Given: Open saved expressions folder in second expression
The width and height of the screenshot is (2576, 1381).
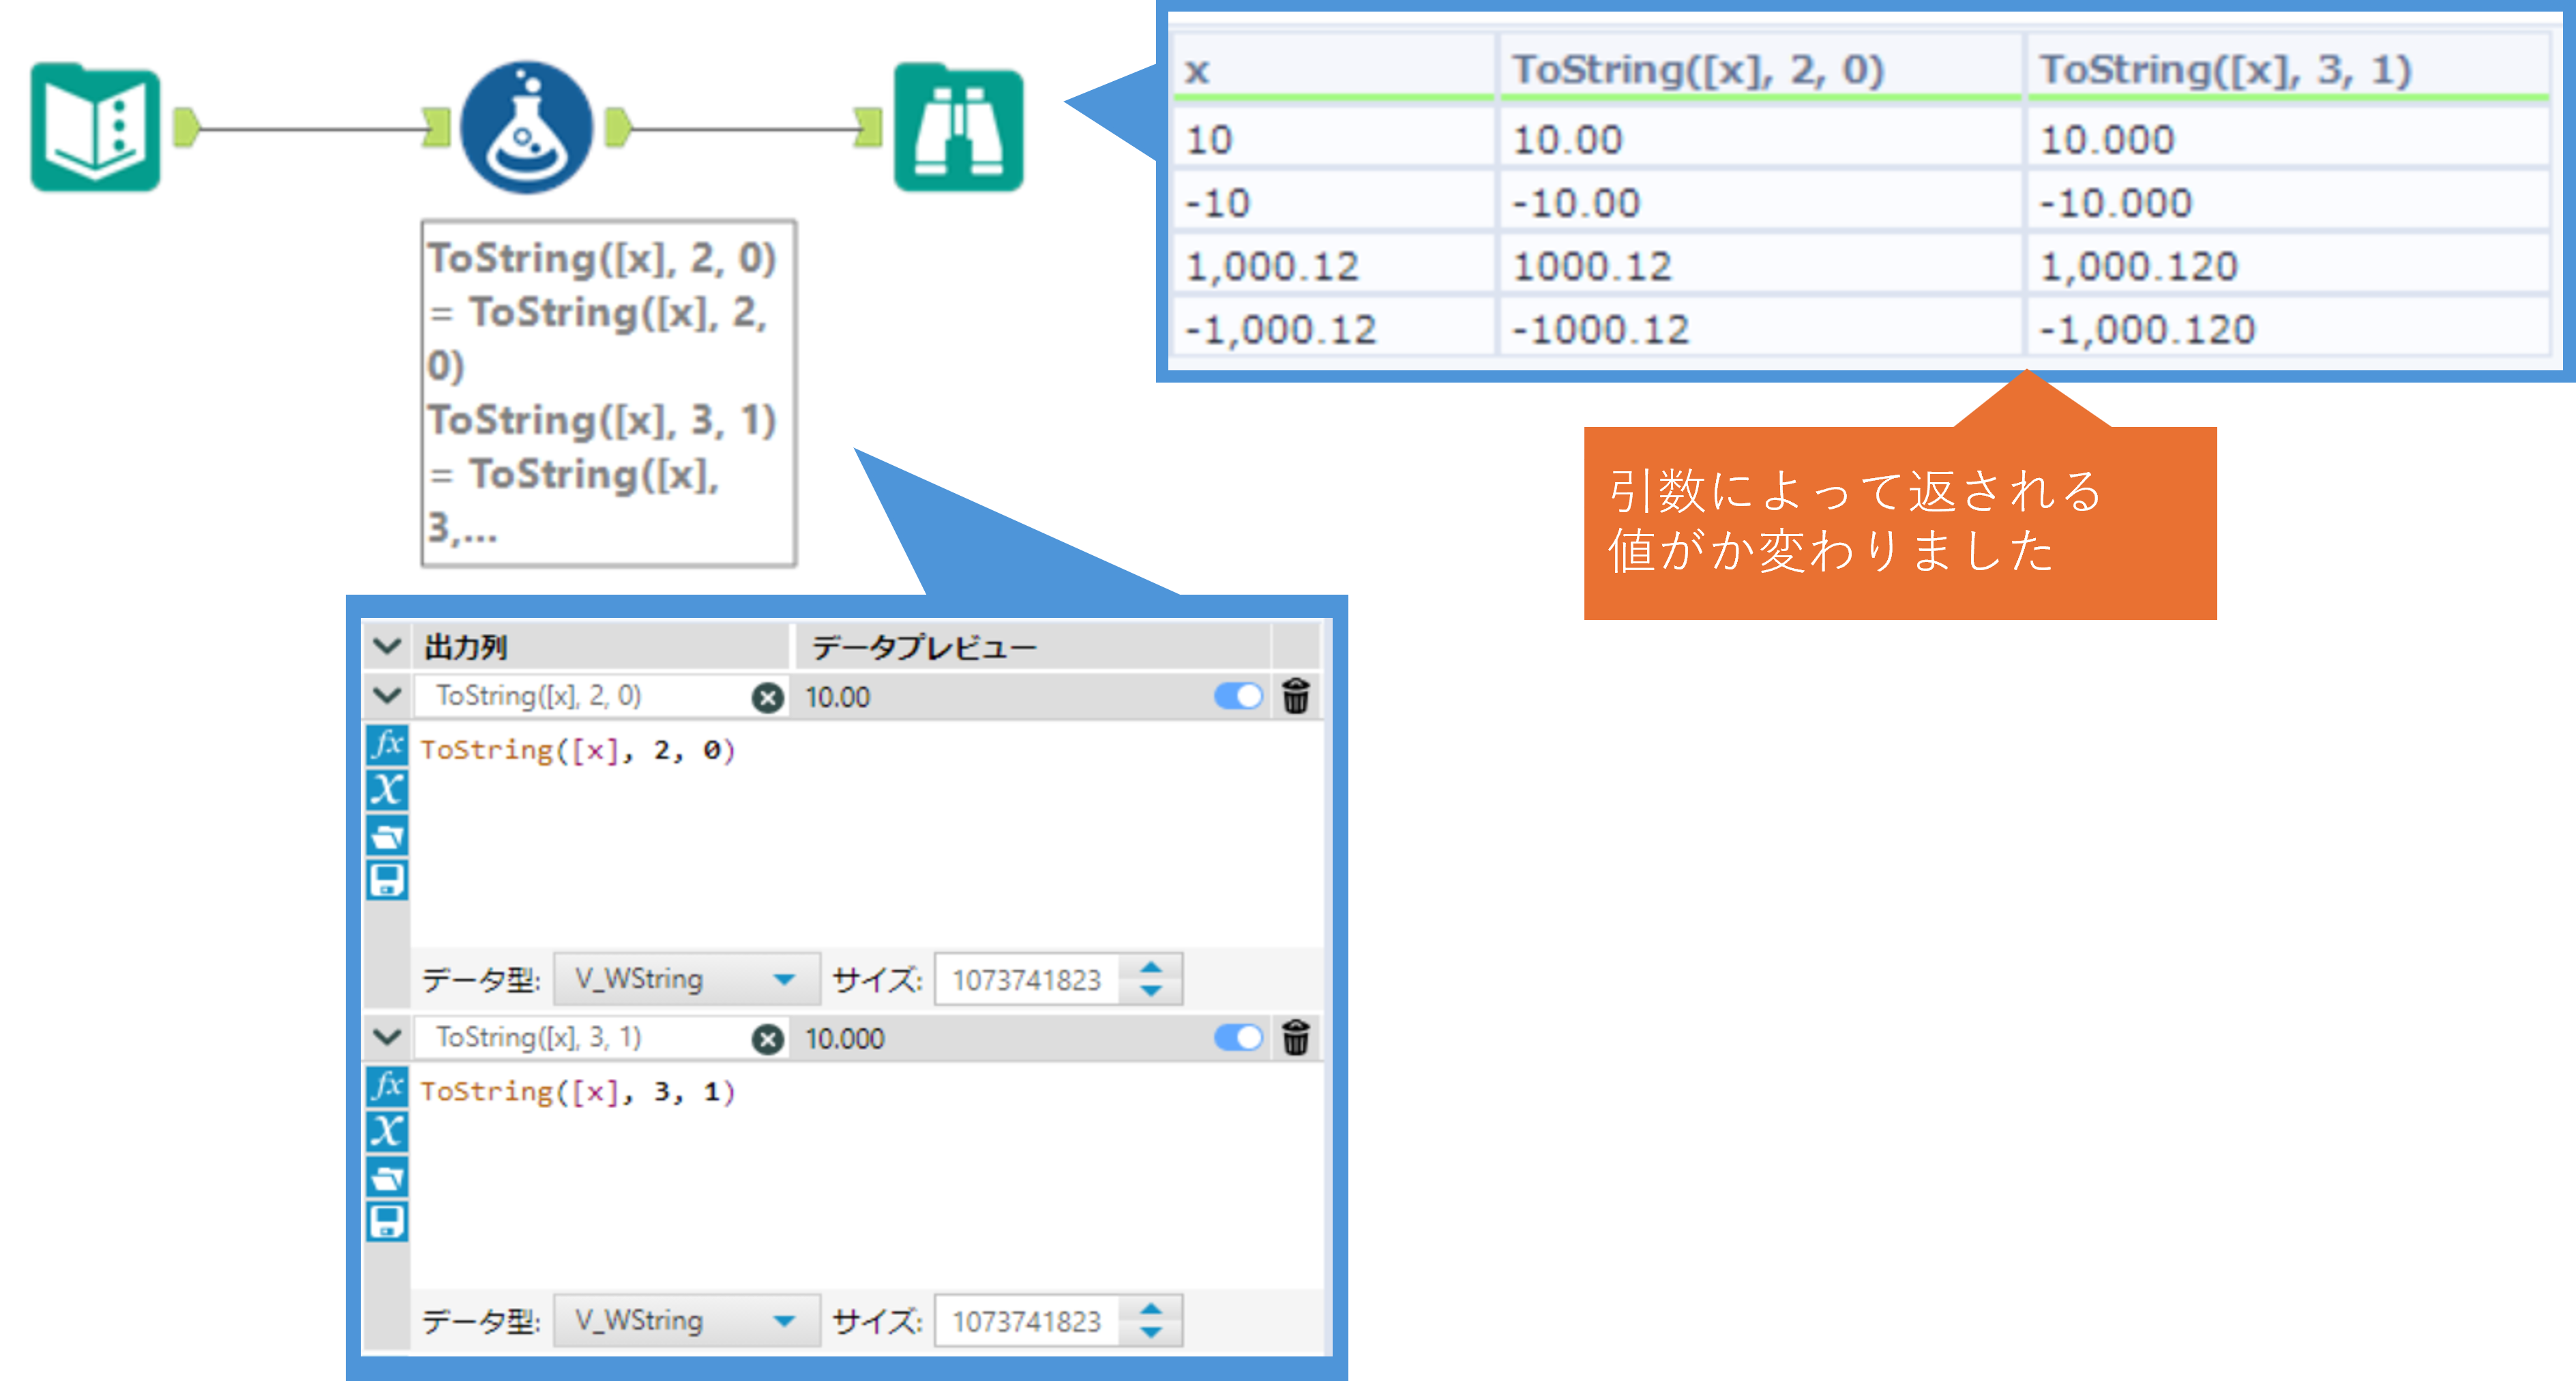Looking at the screenshot, I should [x=387, y=1177].
